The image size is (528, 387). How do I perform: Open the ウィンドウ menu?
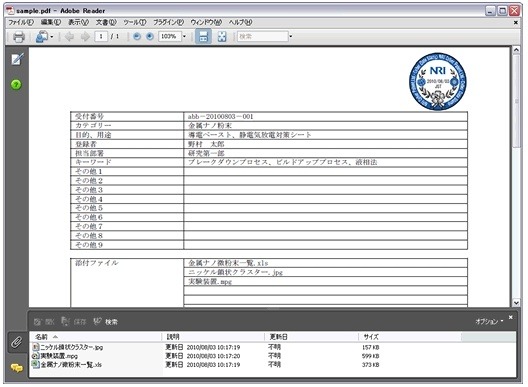click(206, 22)
